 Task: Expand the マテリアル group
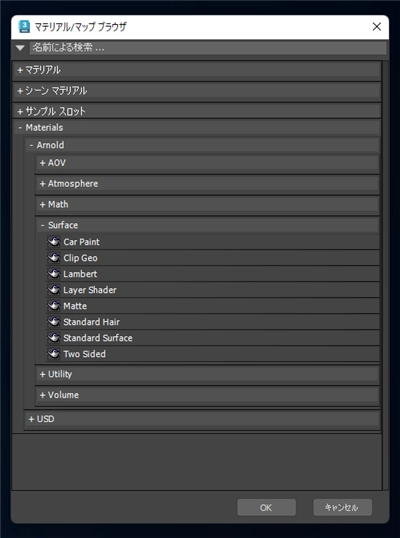(x=197, y=70)
